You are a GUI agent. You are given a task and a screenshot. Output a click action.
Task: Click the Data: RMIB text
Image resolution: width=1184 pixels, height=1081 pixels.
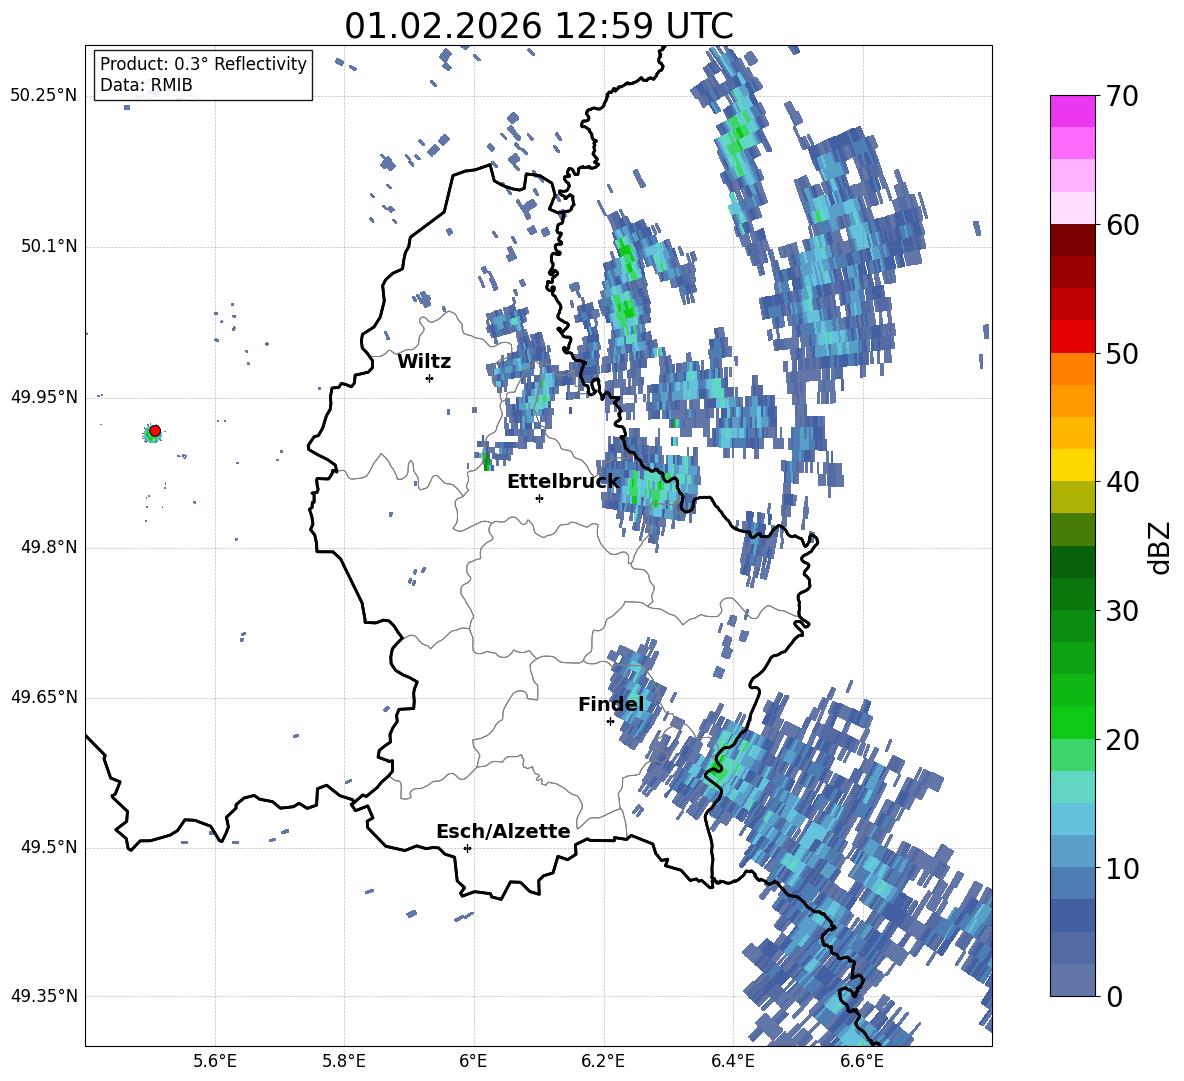pyautogui.click(x=146, y=85)
